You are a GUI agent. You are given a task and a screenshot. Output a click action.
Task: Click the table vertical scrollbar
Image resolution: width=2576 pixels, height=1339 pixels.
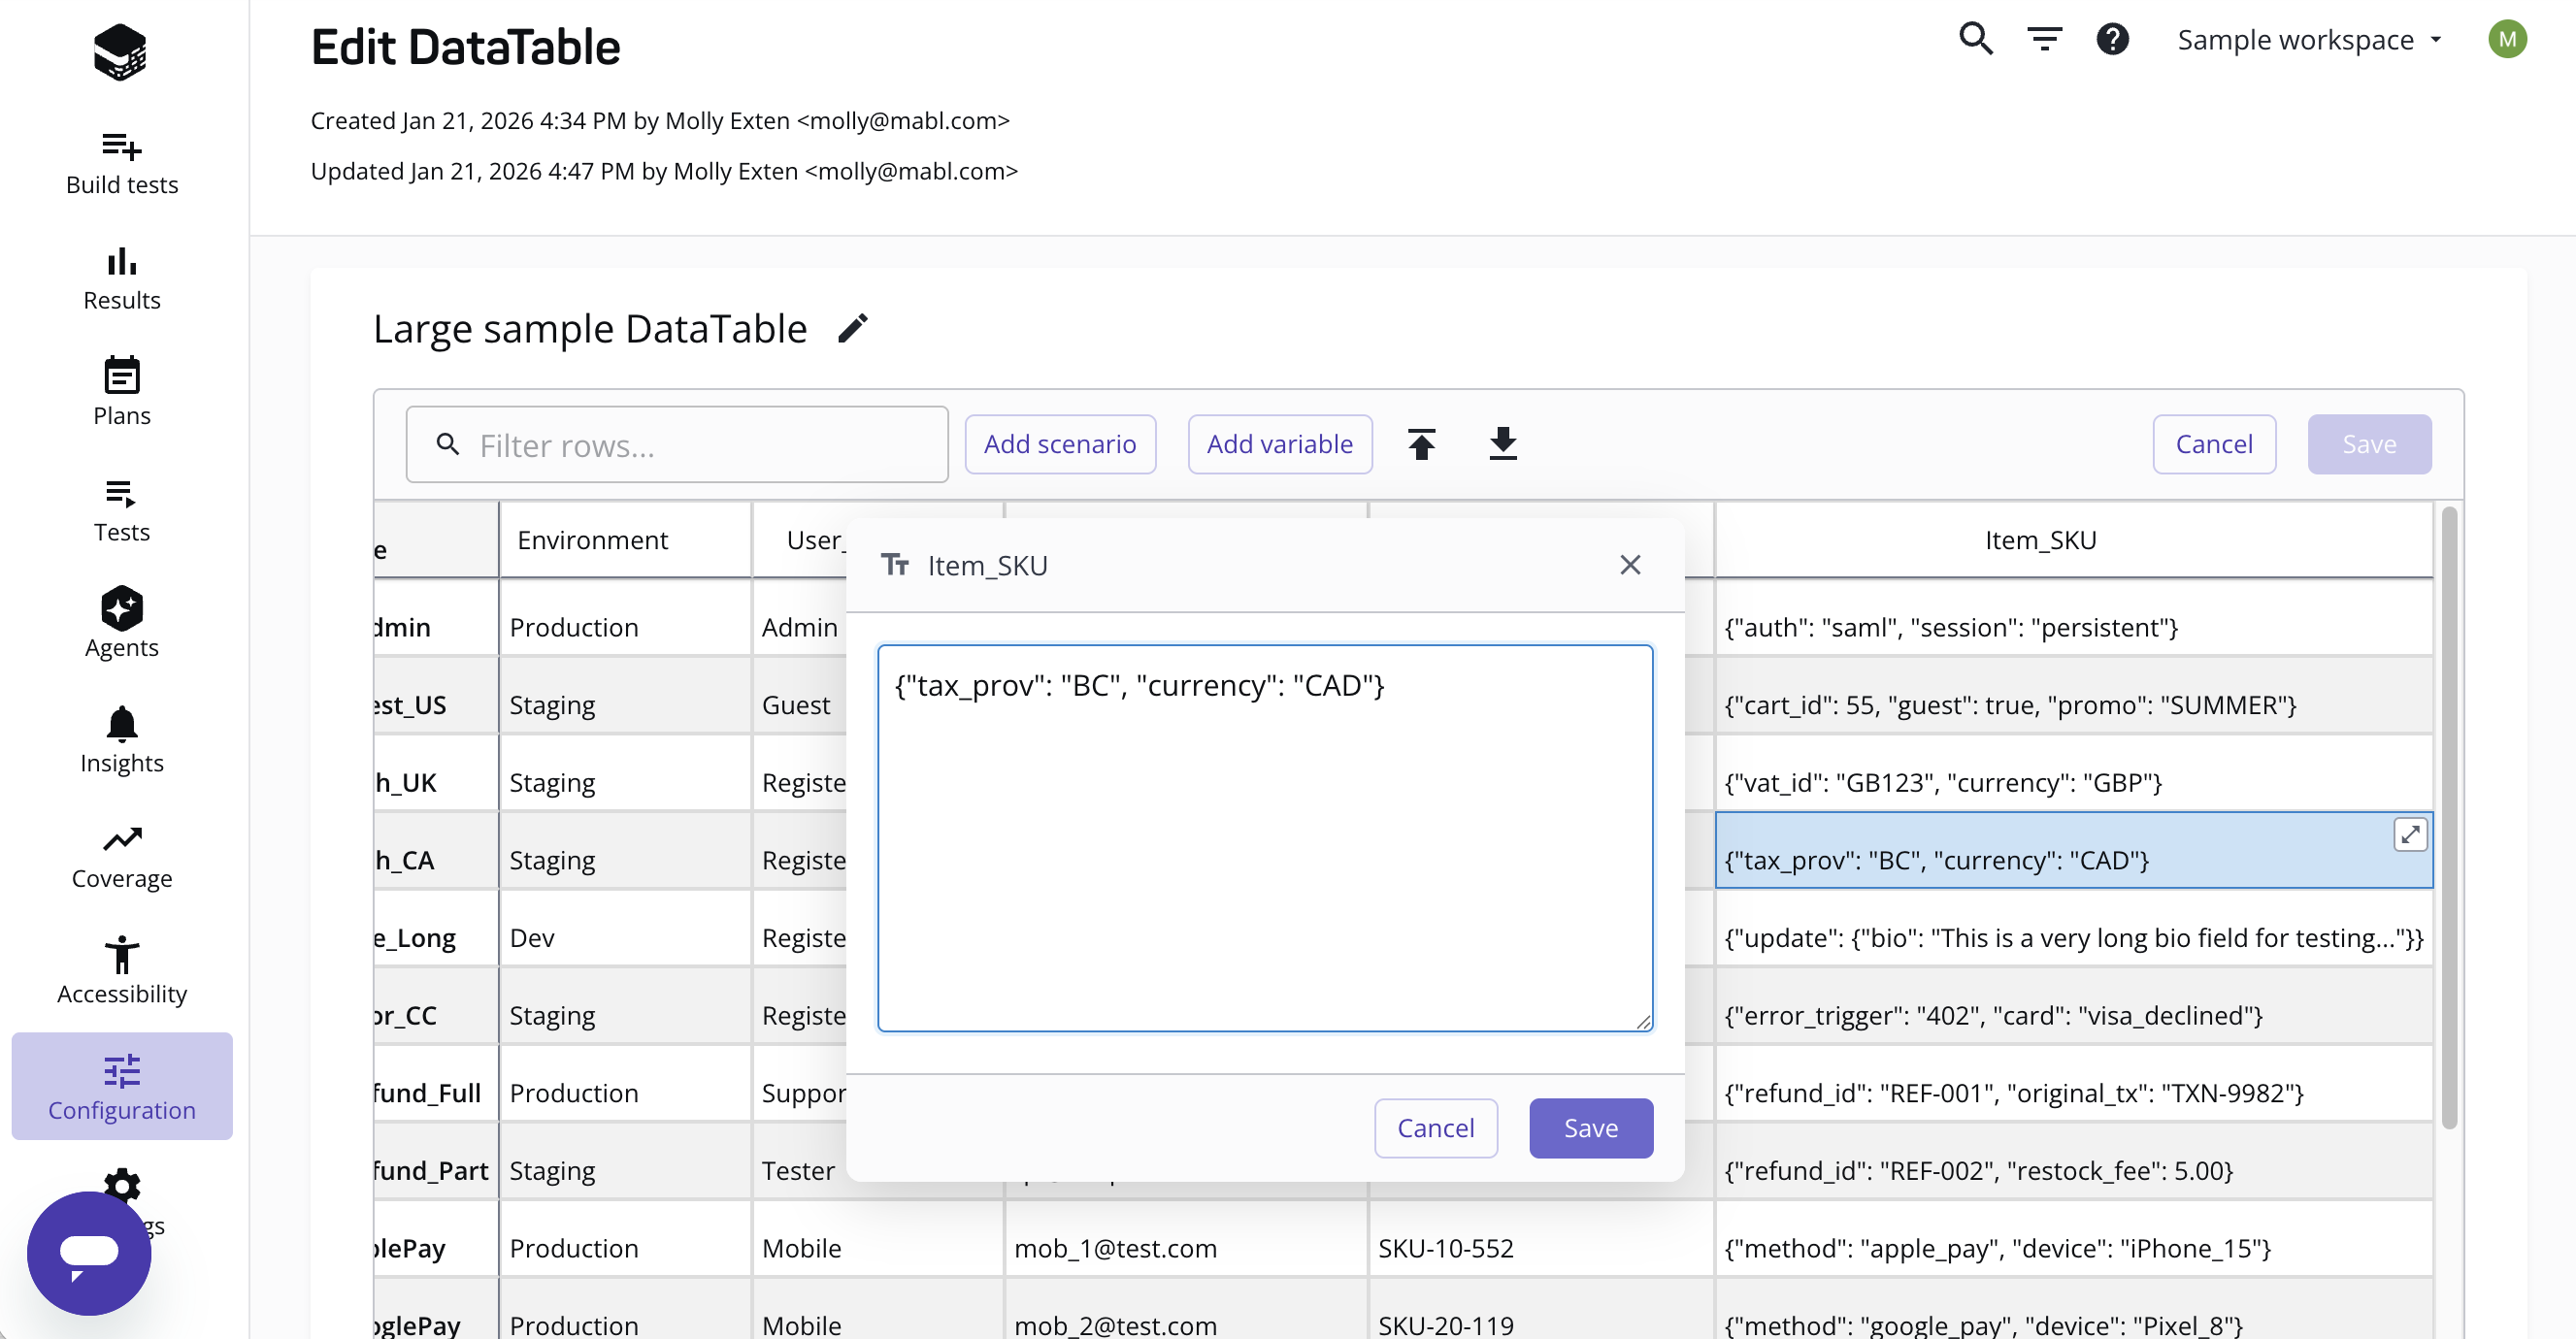coord(2448,818)
